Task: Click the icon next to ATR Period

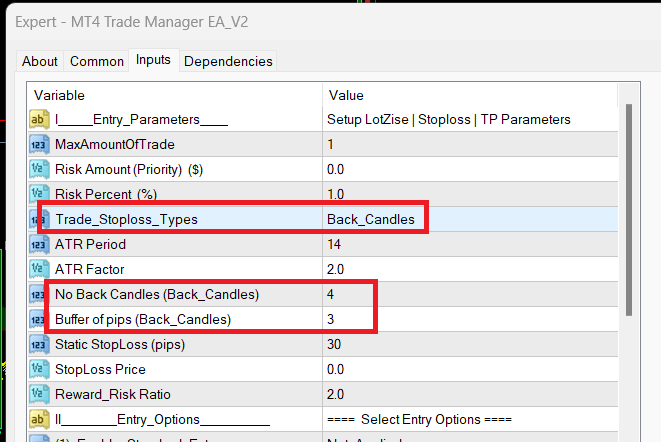Action: click(x=41, y=244)
